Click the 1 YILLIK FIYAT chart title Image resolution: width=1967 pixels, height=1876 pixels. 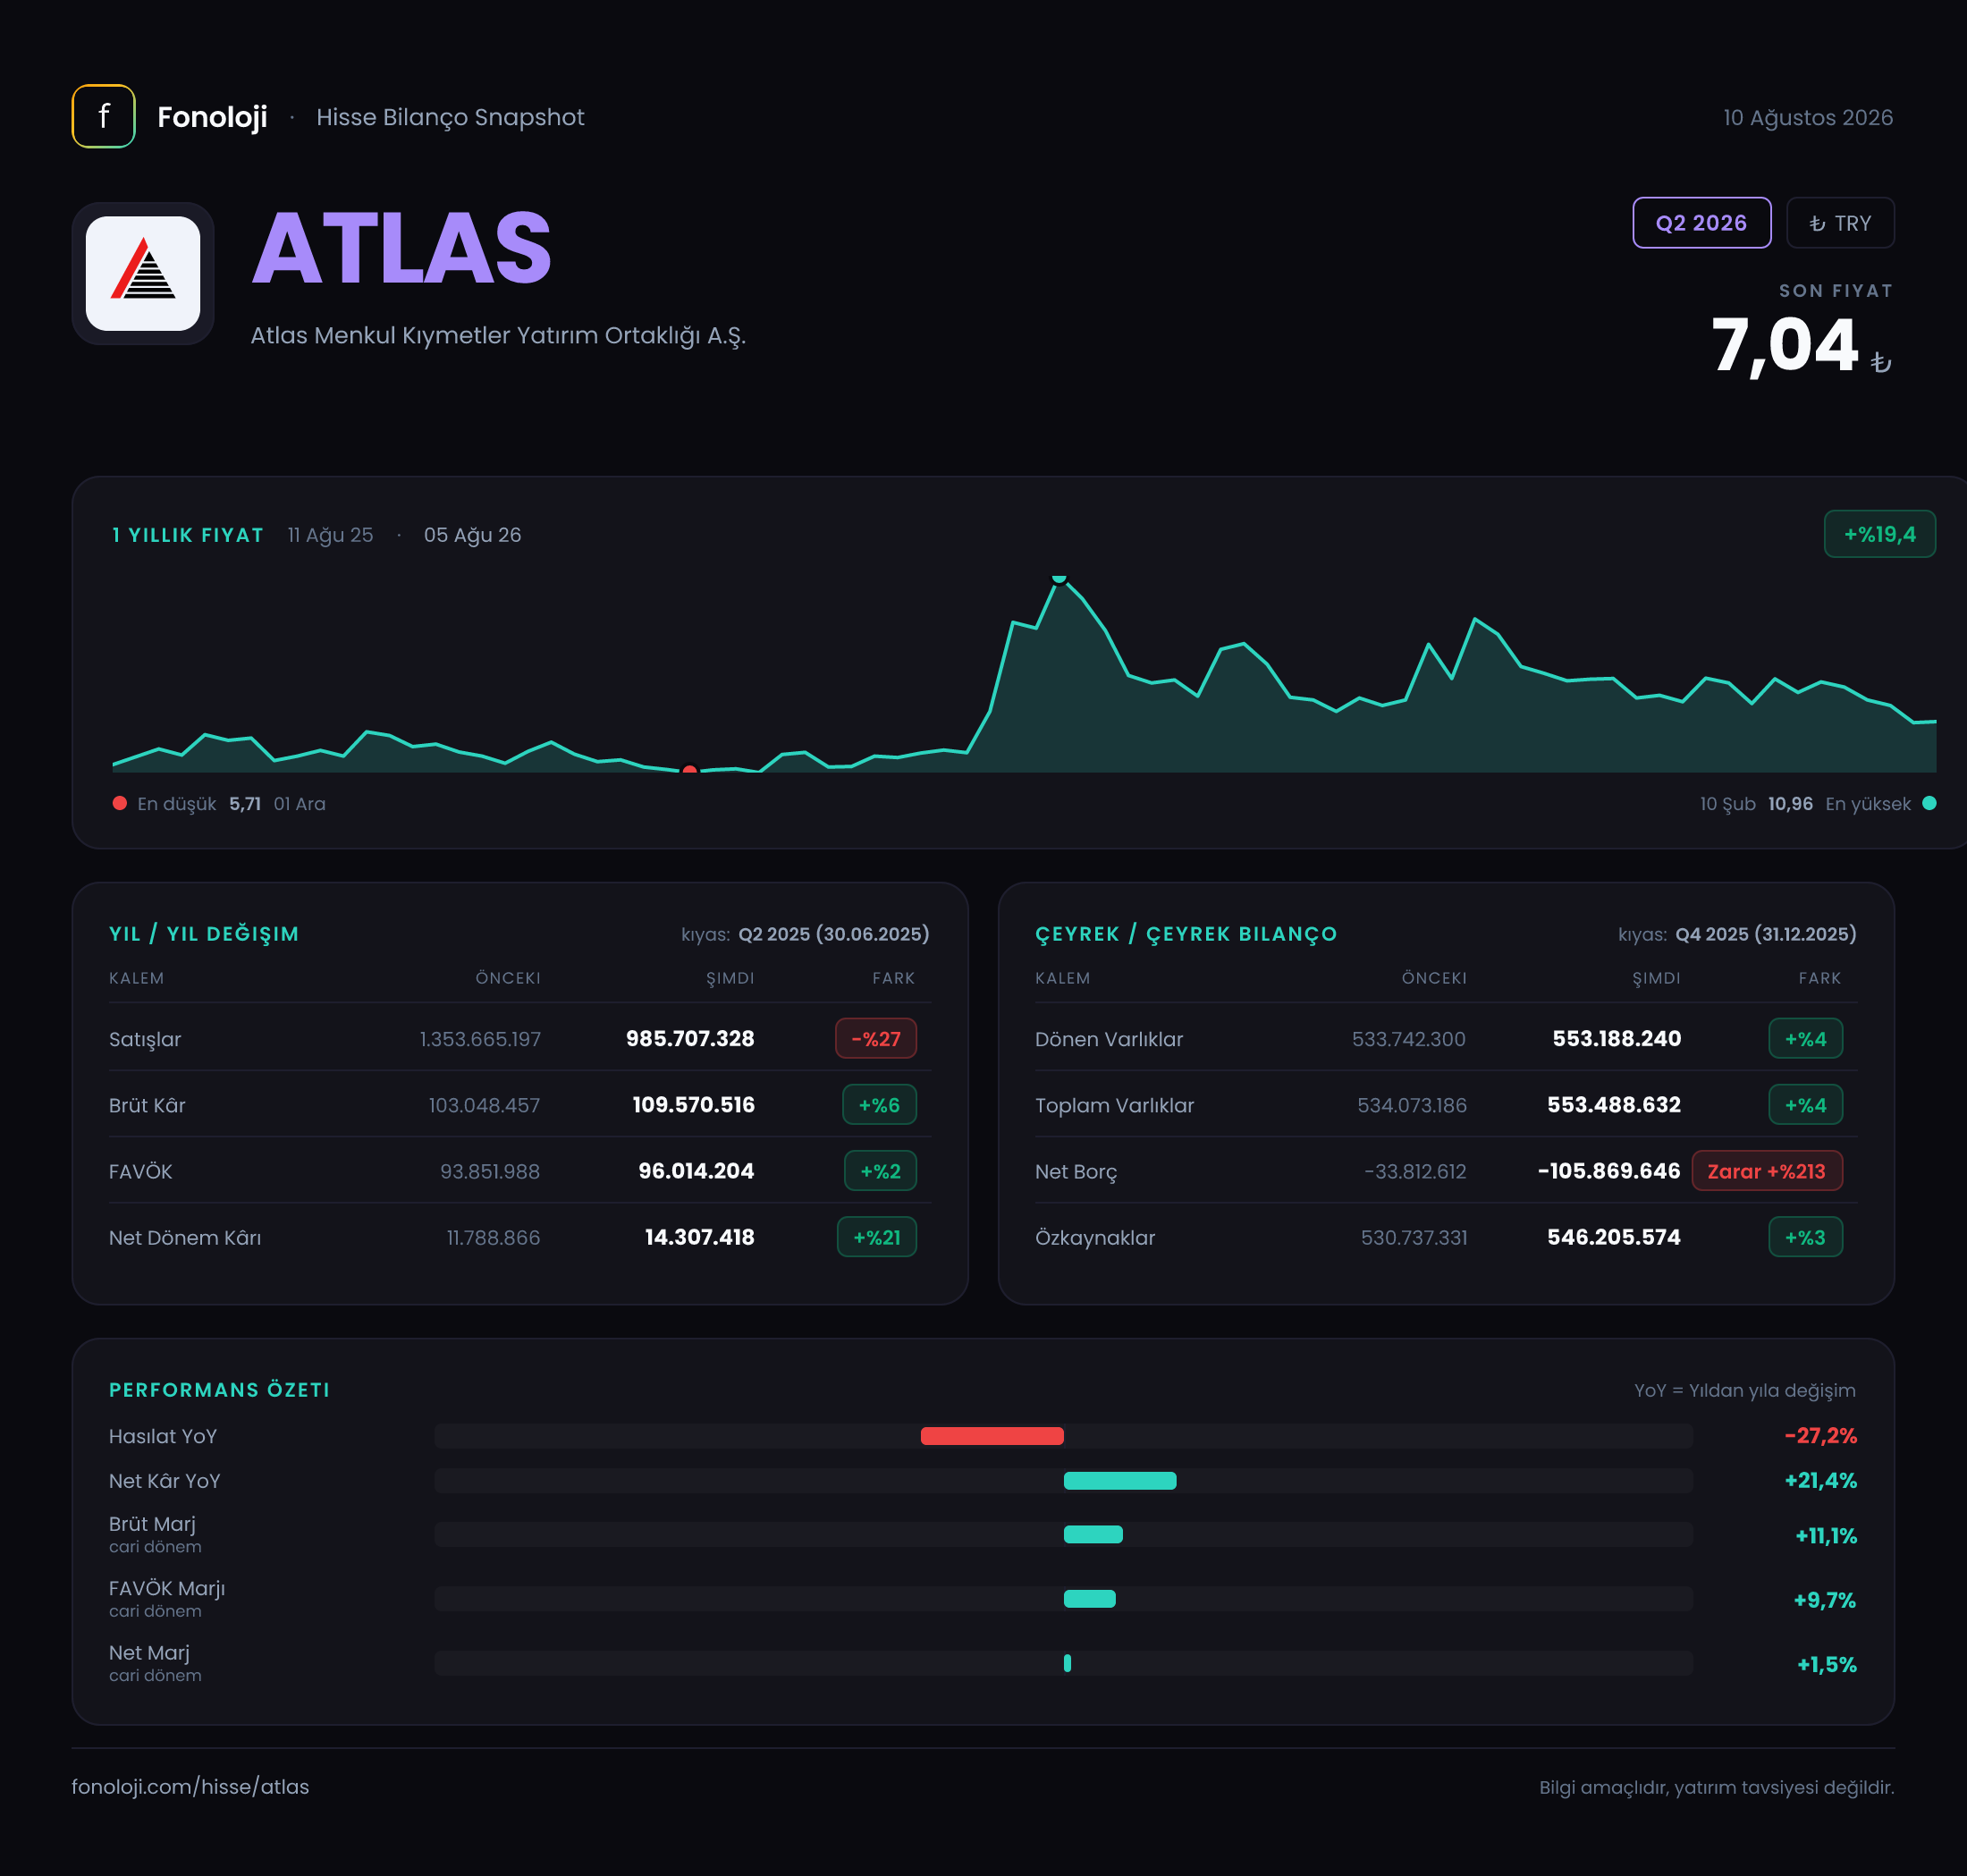188,535
